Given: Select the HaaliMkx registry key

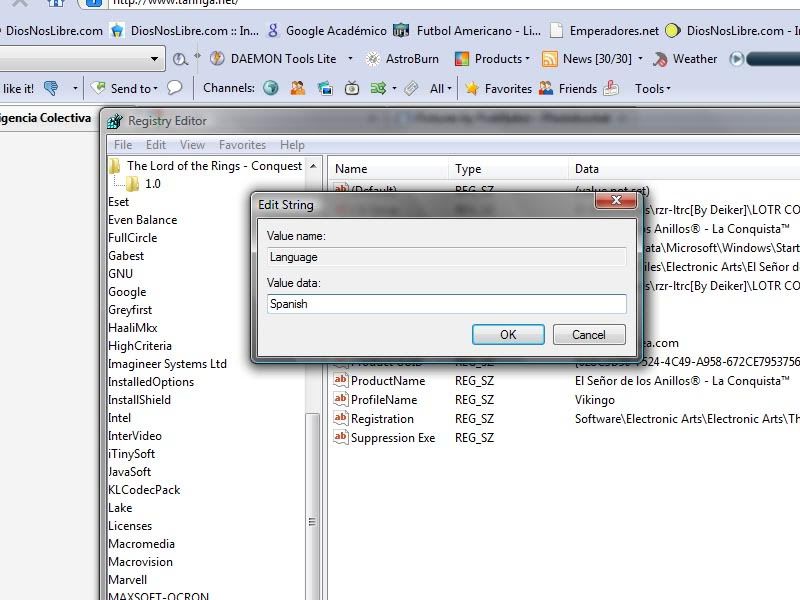Looking at the screenshot, I should [133, 328].
